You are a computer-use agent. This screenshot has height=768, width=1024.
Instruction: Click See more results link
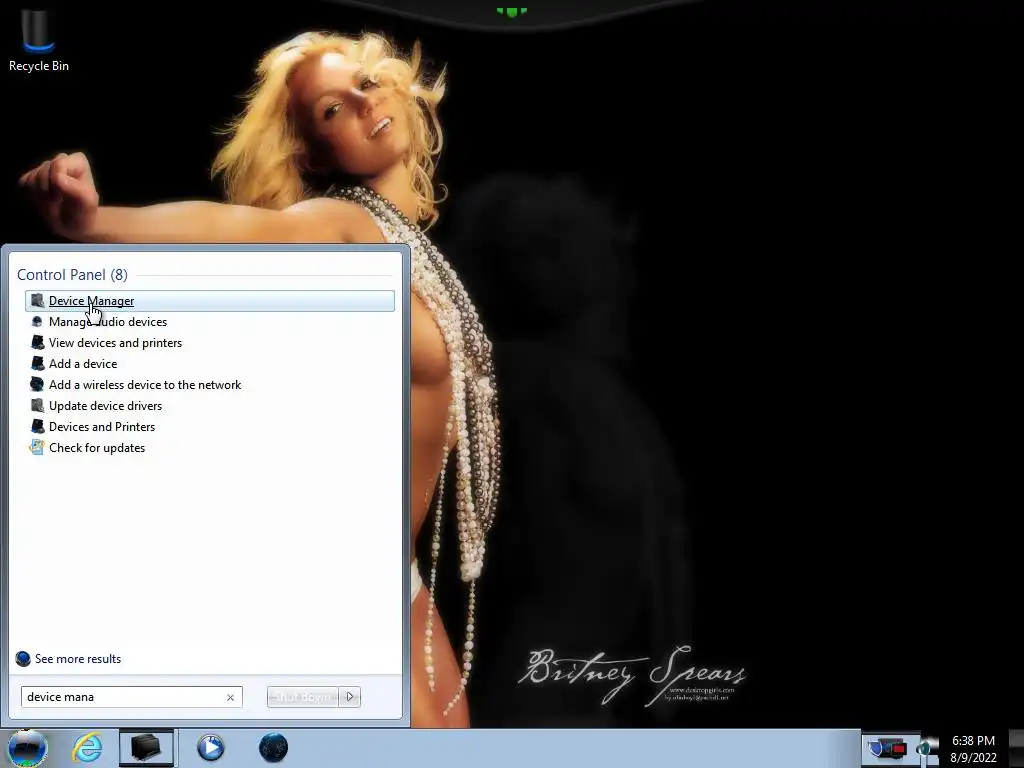(78, 659)
